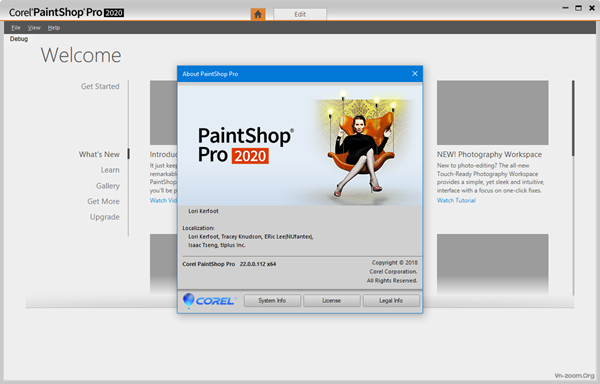Go to the Home tab icon
The image size is (600, 384).
coord(258,14)
